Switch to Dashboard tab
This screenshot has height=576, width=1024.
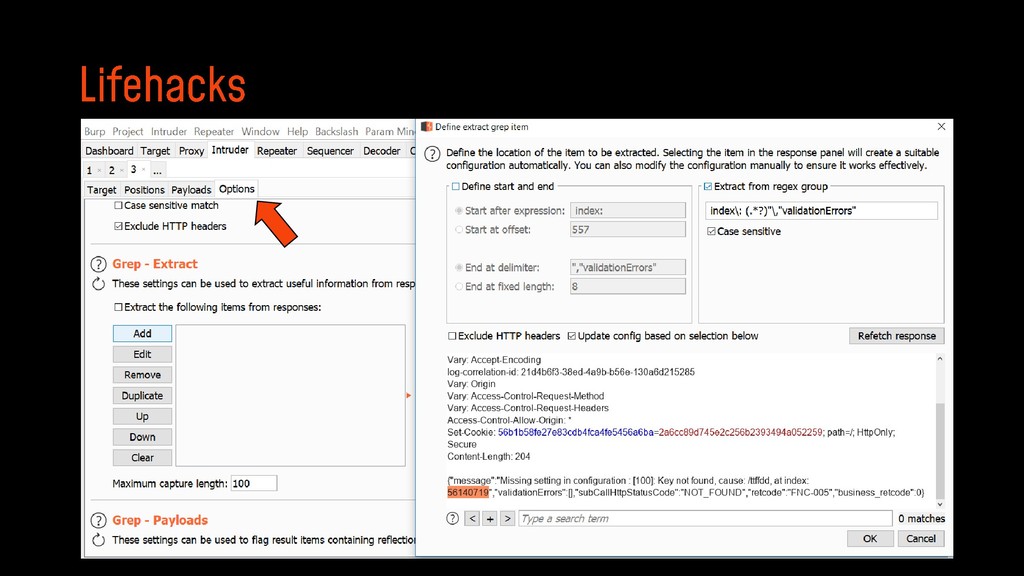tap(109, 151)
